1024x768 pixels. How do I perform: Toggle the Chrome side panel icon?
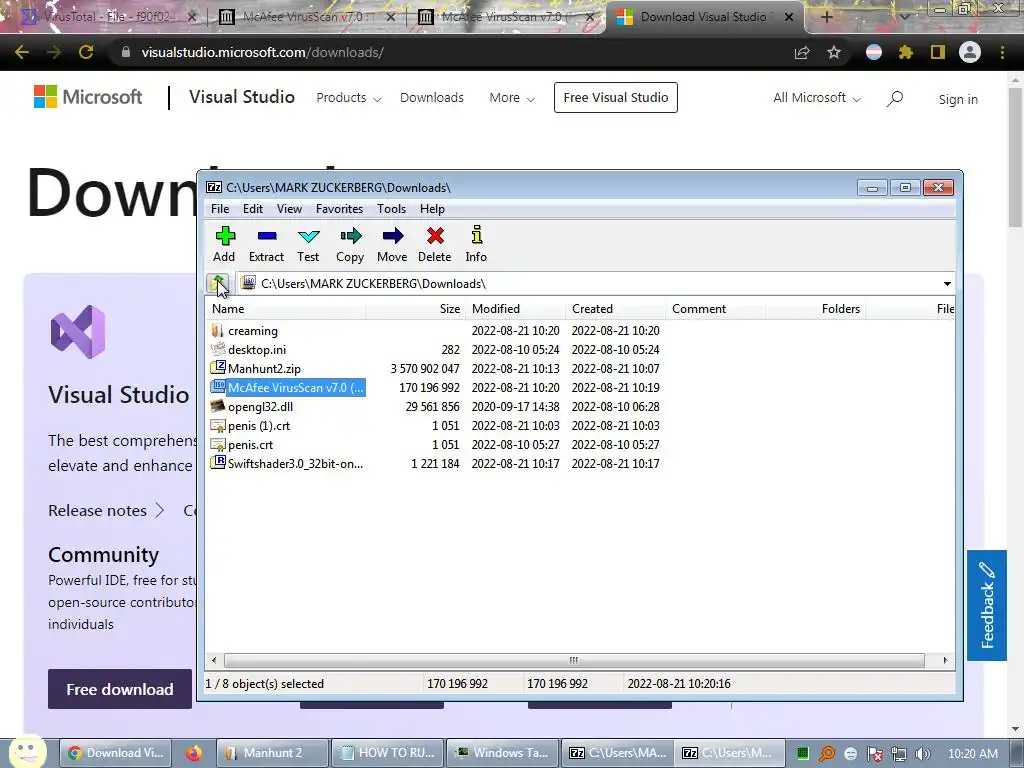click(x=938, y=52)
